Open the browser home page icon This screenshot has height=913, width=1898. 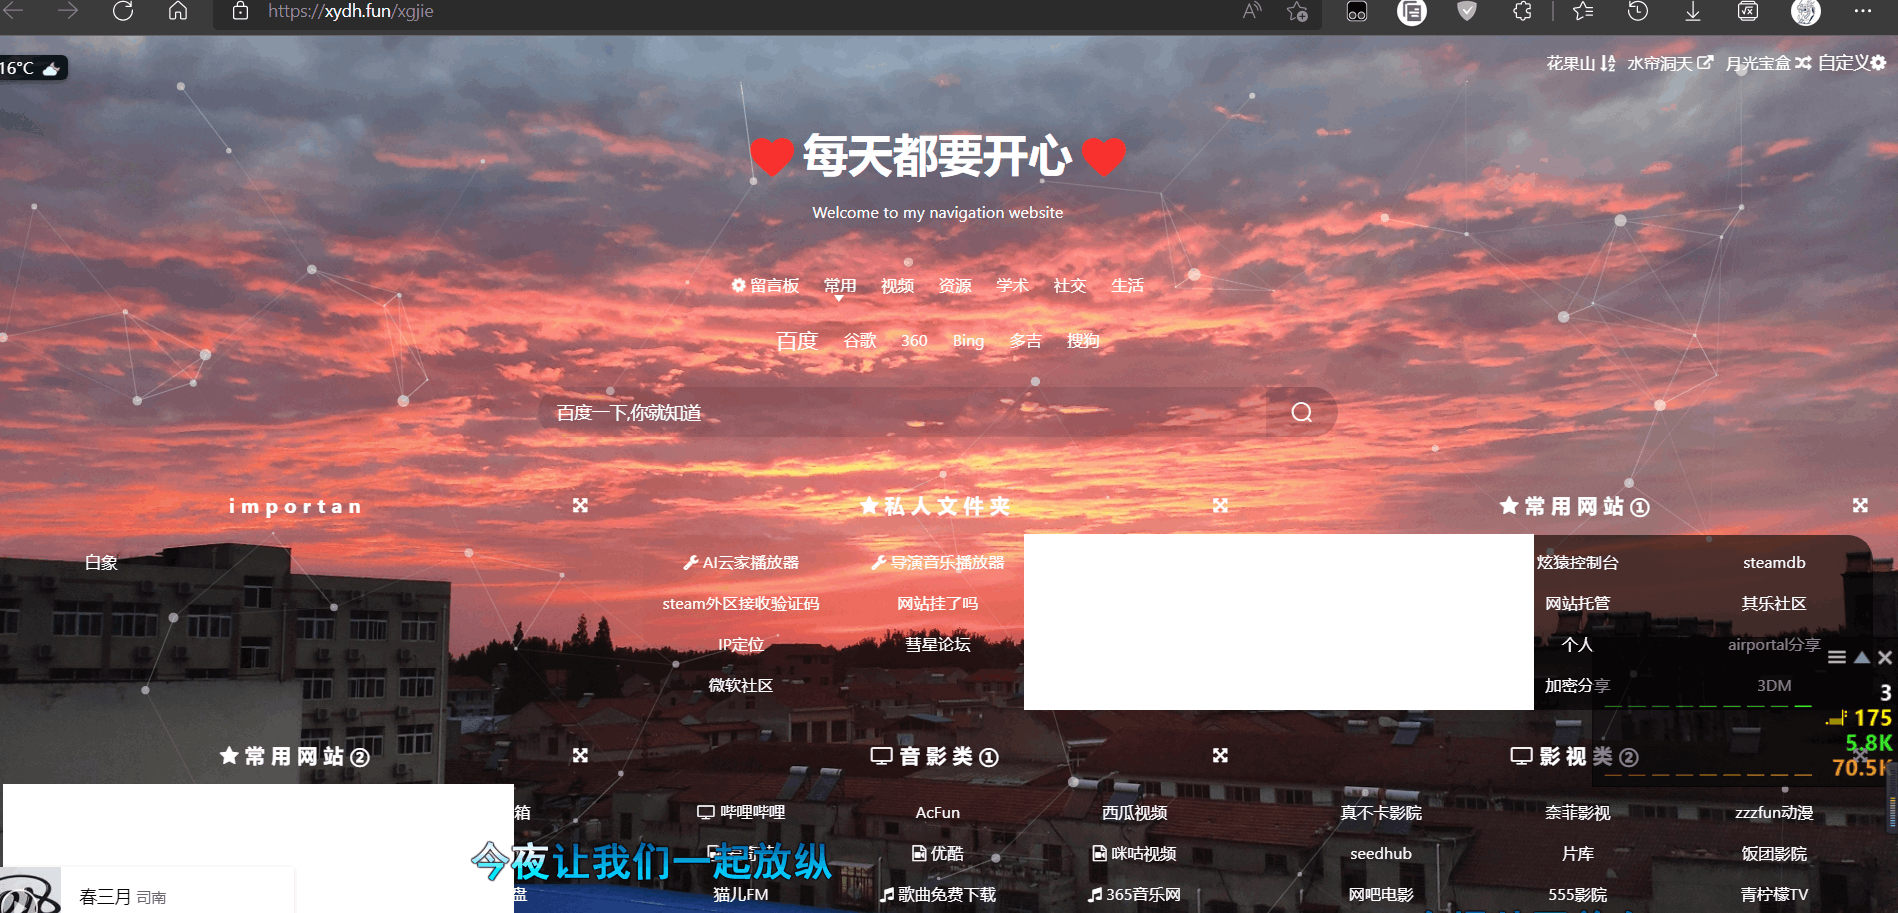click(x=178, y=11)
